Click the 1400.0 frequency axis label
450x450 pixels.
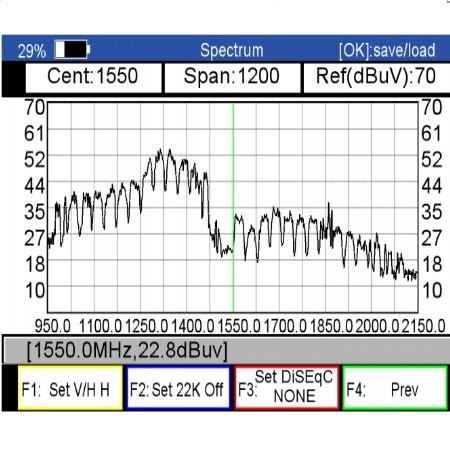(193, 326)
